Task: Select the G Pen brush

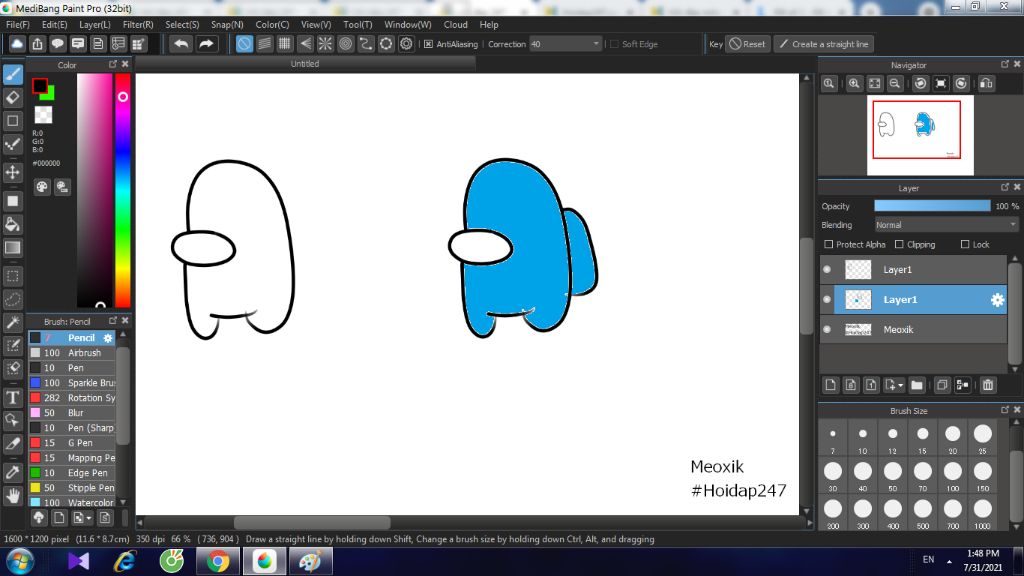Action: [72, 443]
